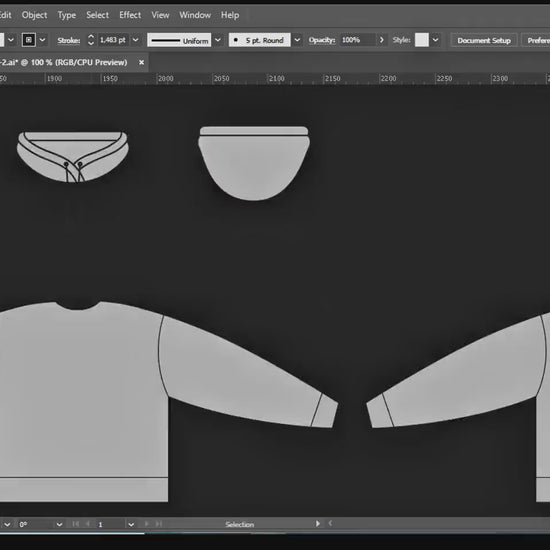Click the stroke weight value field
550x550 pixels.
(x=113, y=40)
